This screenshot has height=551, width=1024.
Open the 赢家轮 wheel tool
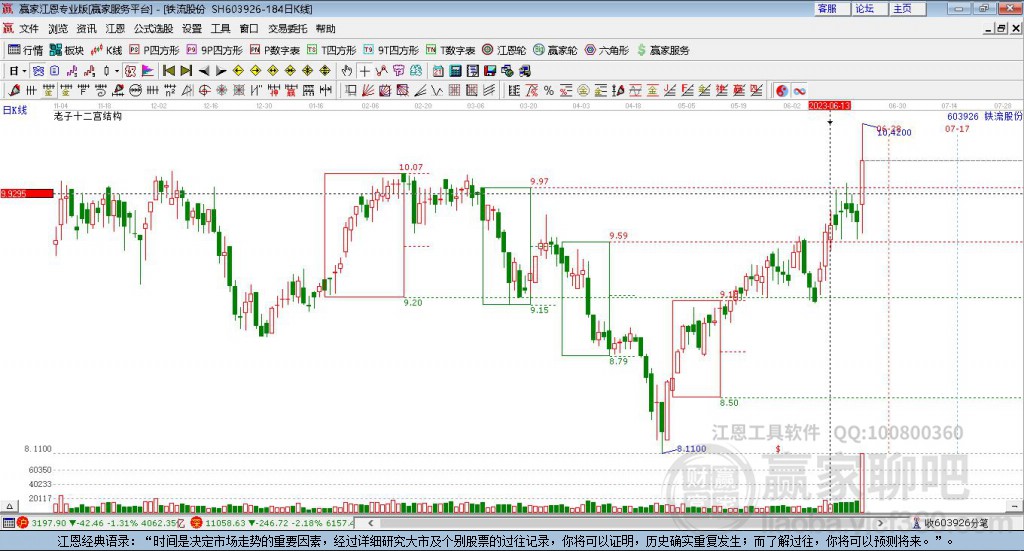click(556, 50)
